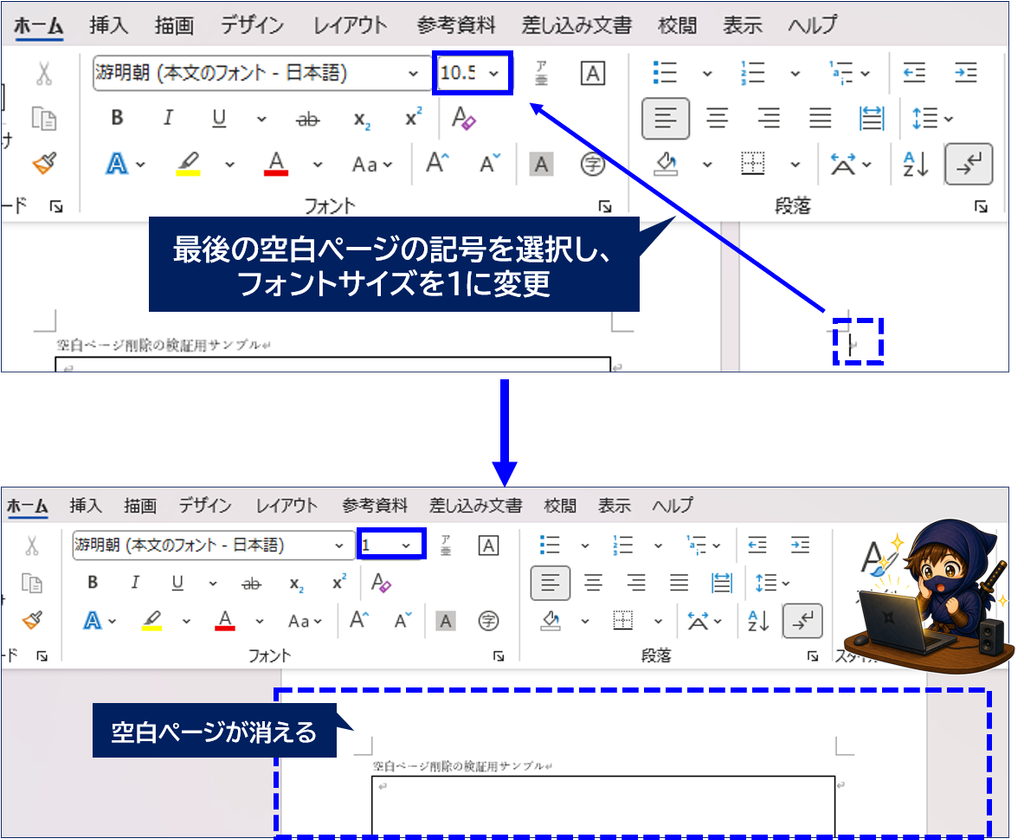Image resolution: width=1024 pixels, height=840 pixels.
Task: Click Bold in bottom ribbon
Action: (93, 582)
